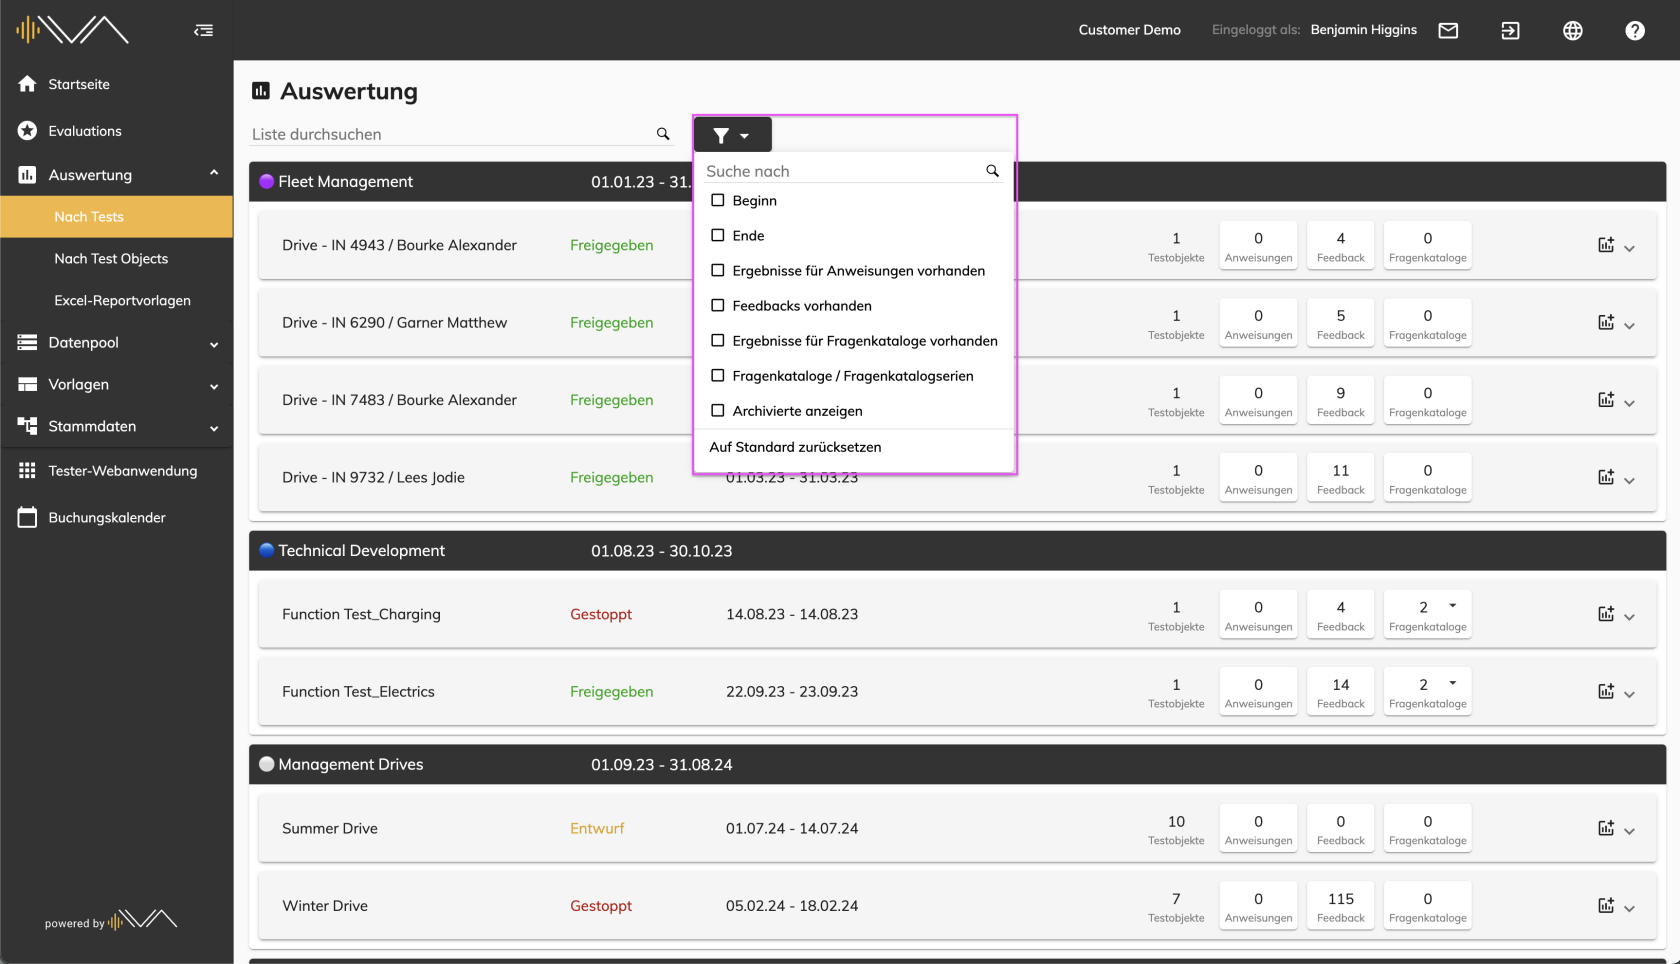Click magnifier icon in Suche nach field
This screenshot has width=1680, height=964.
[x=992, y=171]
